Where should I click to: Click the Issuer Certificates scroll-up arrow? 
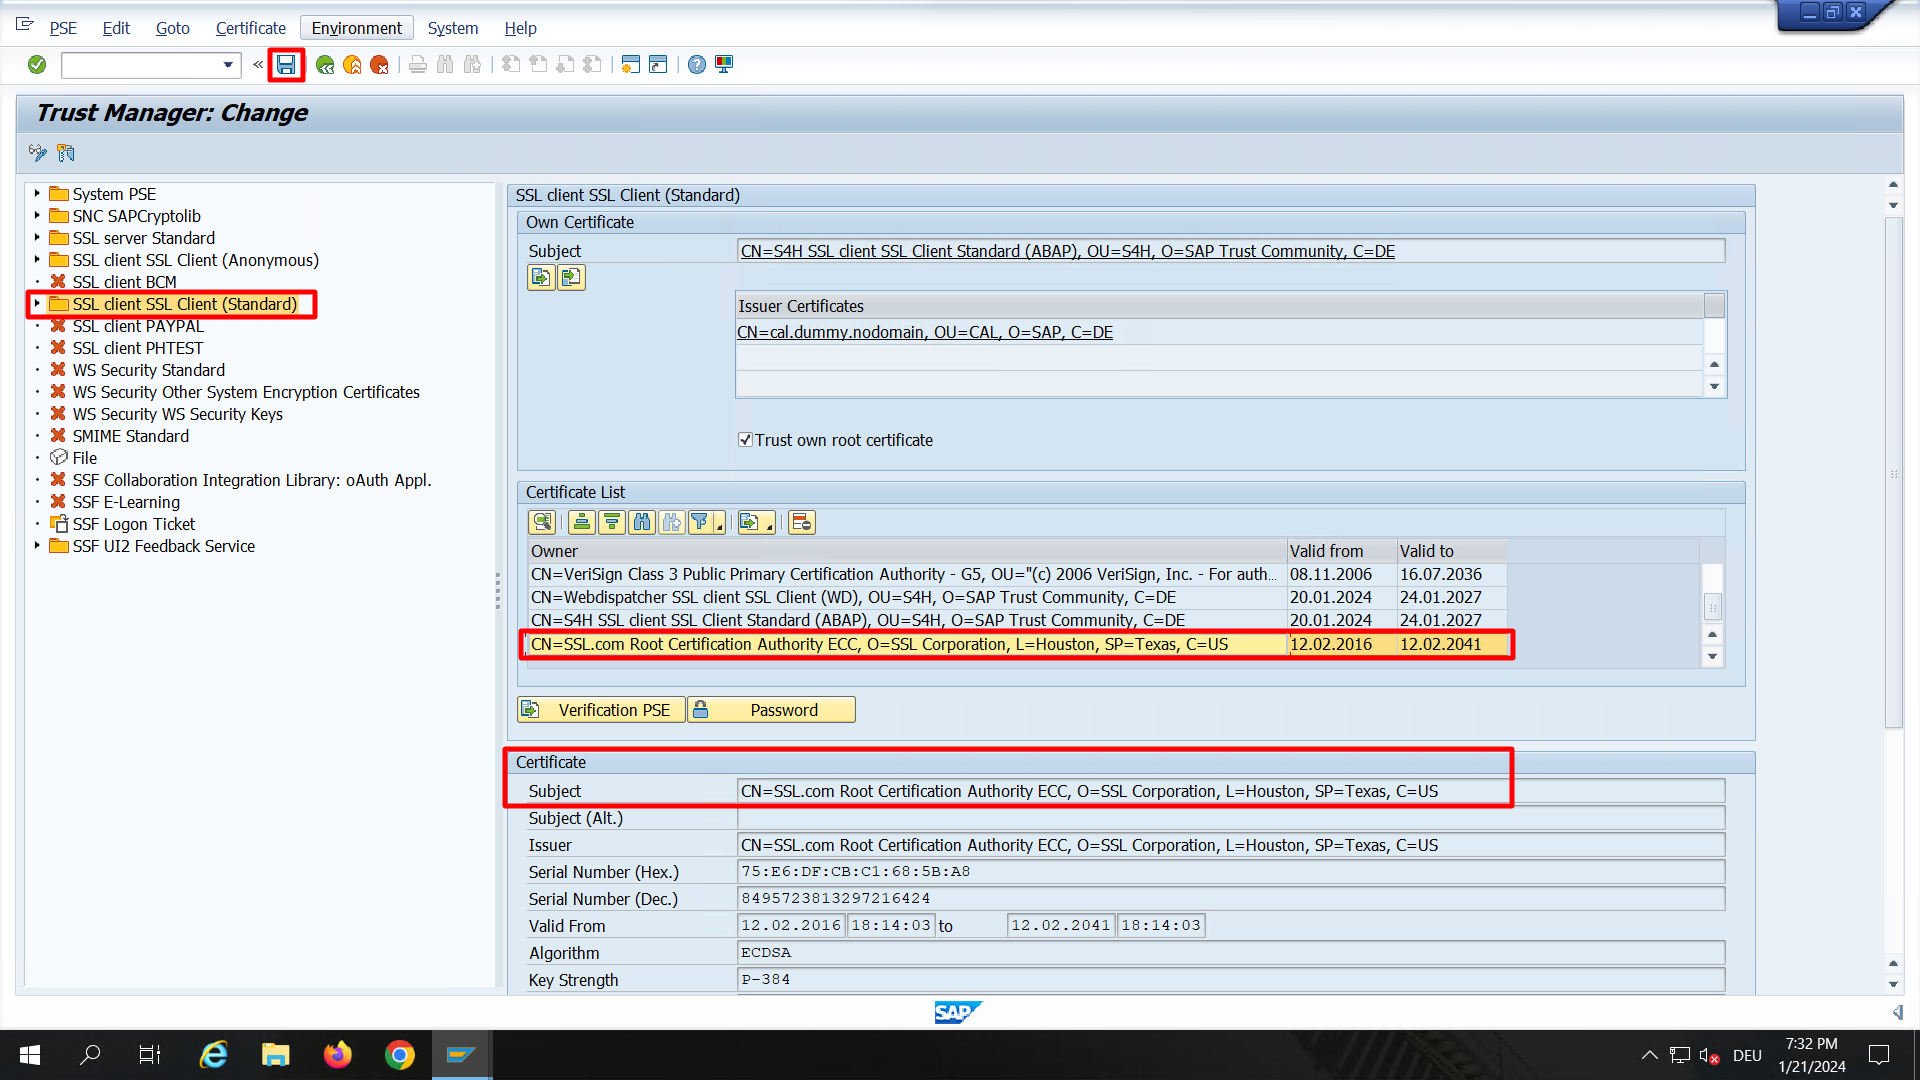coord(1714,364)
